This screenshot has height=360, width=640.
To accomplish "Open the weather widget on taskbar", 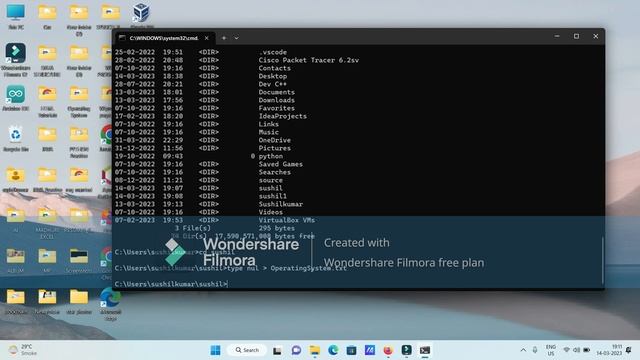I will 23,350.
